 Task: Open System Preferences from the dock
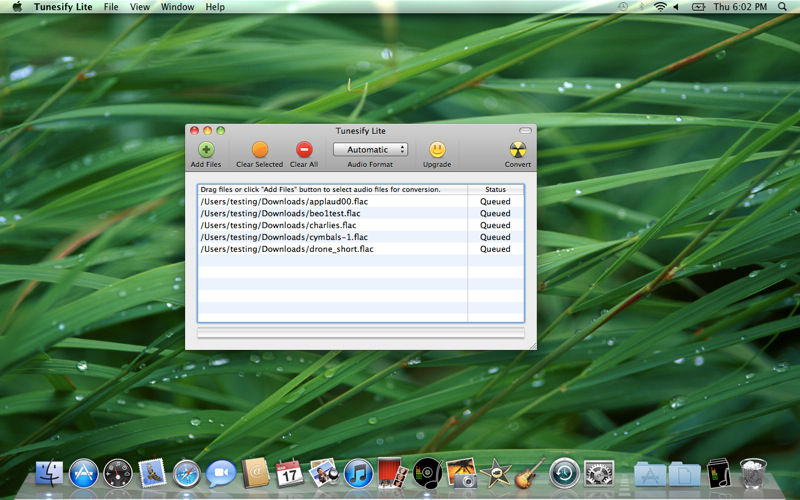598,473
